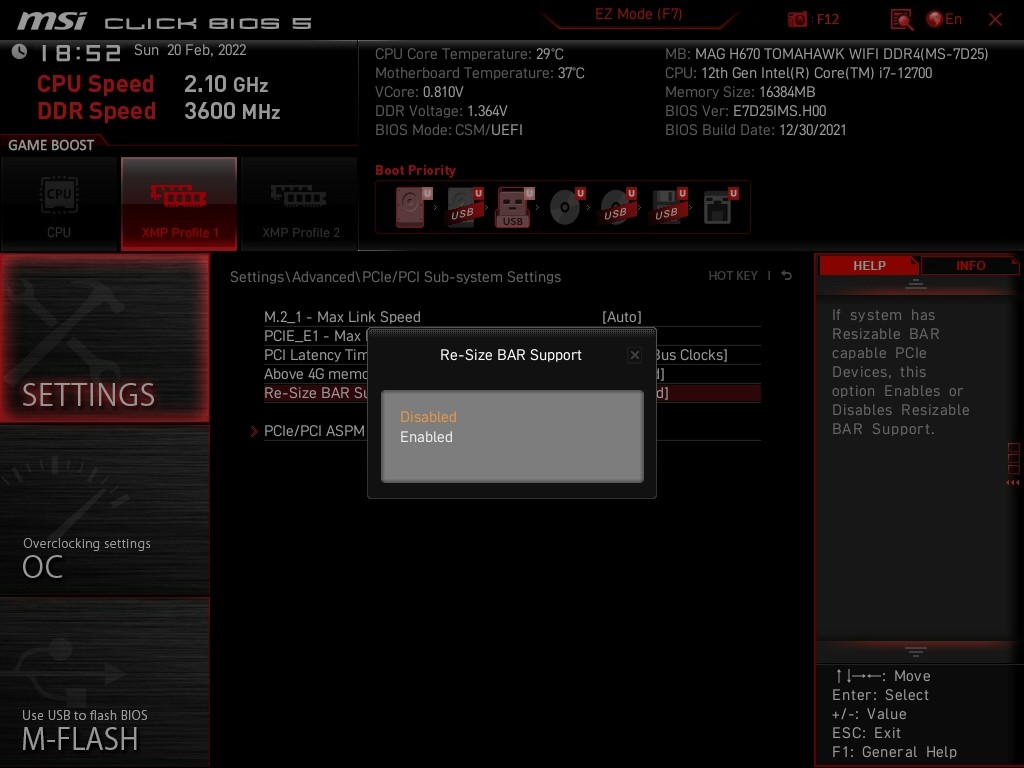This screenshot has height=768, width=1024.
Task: Enable XMP Profile 1
Action: [179, 204]
